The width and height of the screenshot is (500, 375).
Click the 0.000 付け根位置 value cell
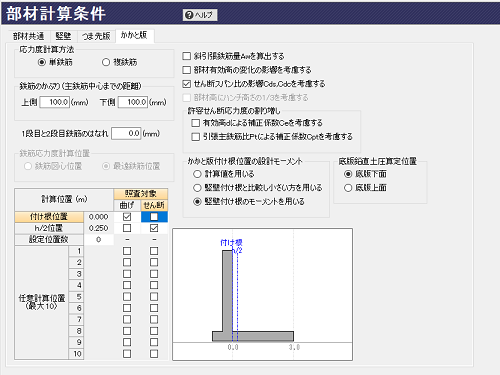[x=99, y=217]
